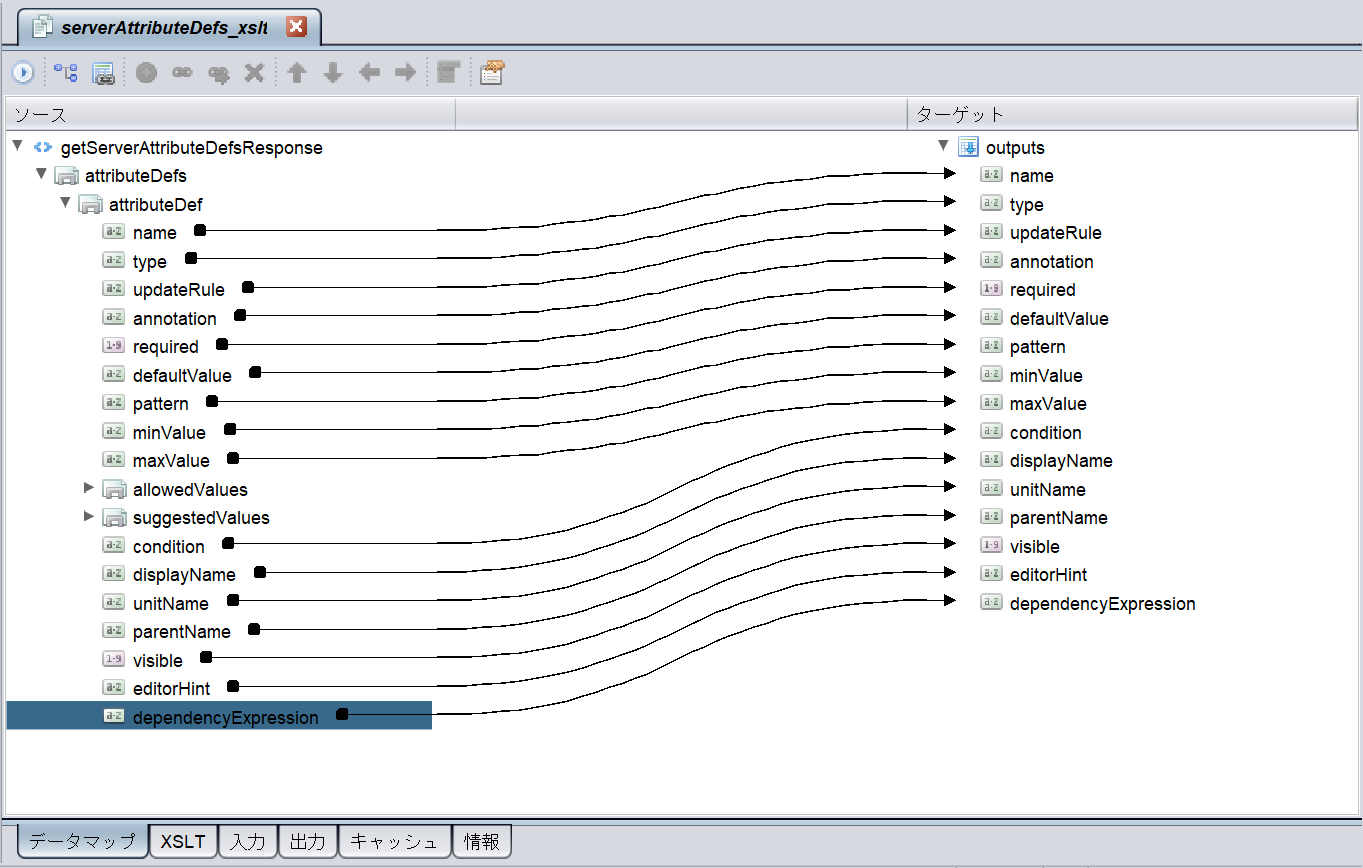The height and width of the screenshot is (868, 1363).
Task: Click the move right arrow toolbar icon
Action: coord(405,72)
